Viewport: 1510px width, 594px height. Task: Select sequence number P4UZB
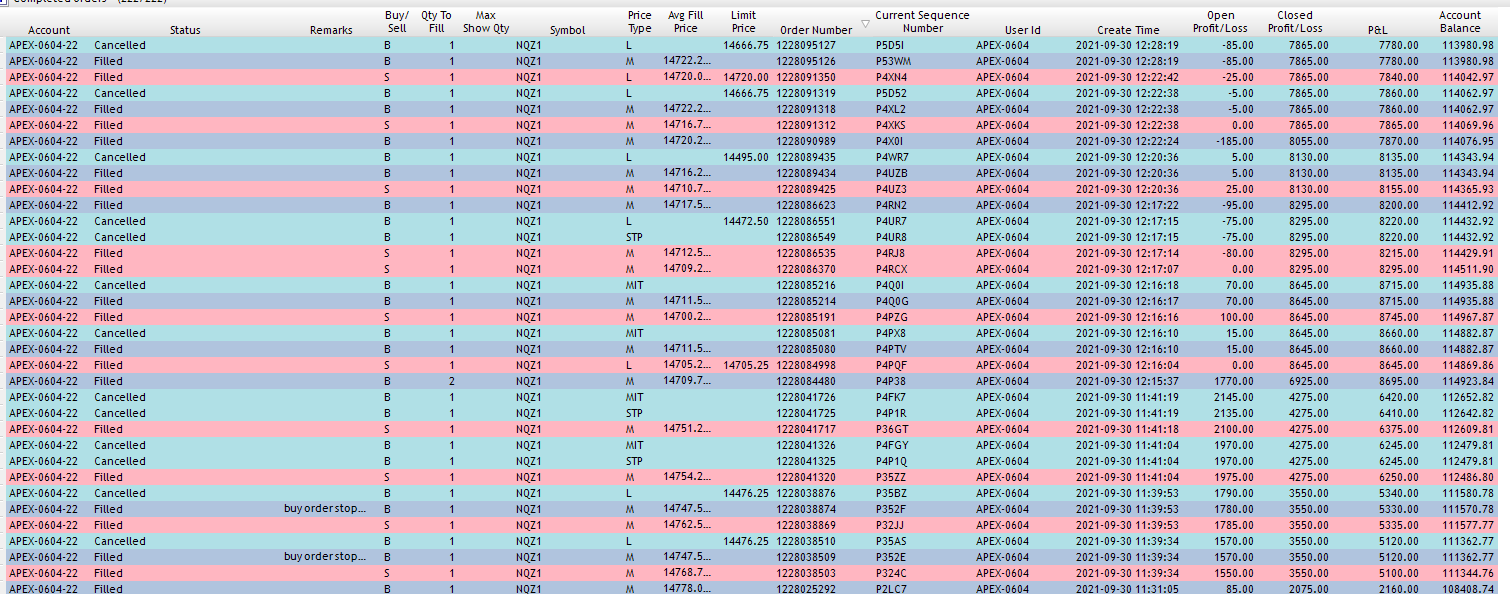[x=891, y=173]
